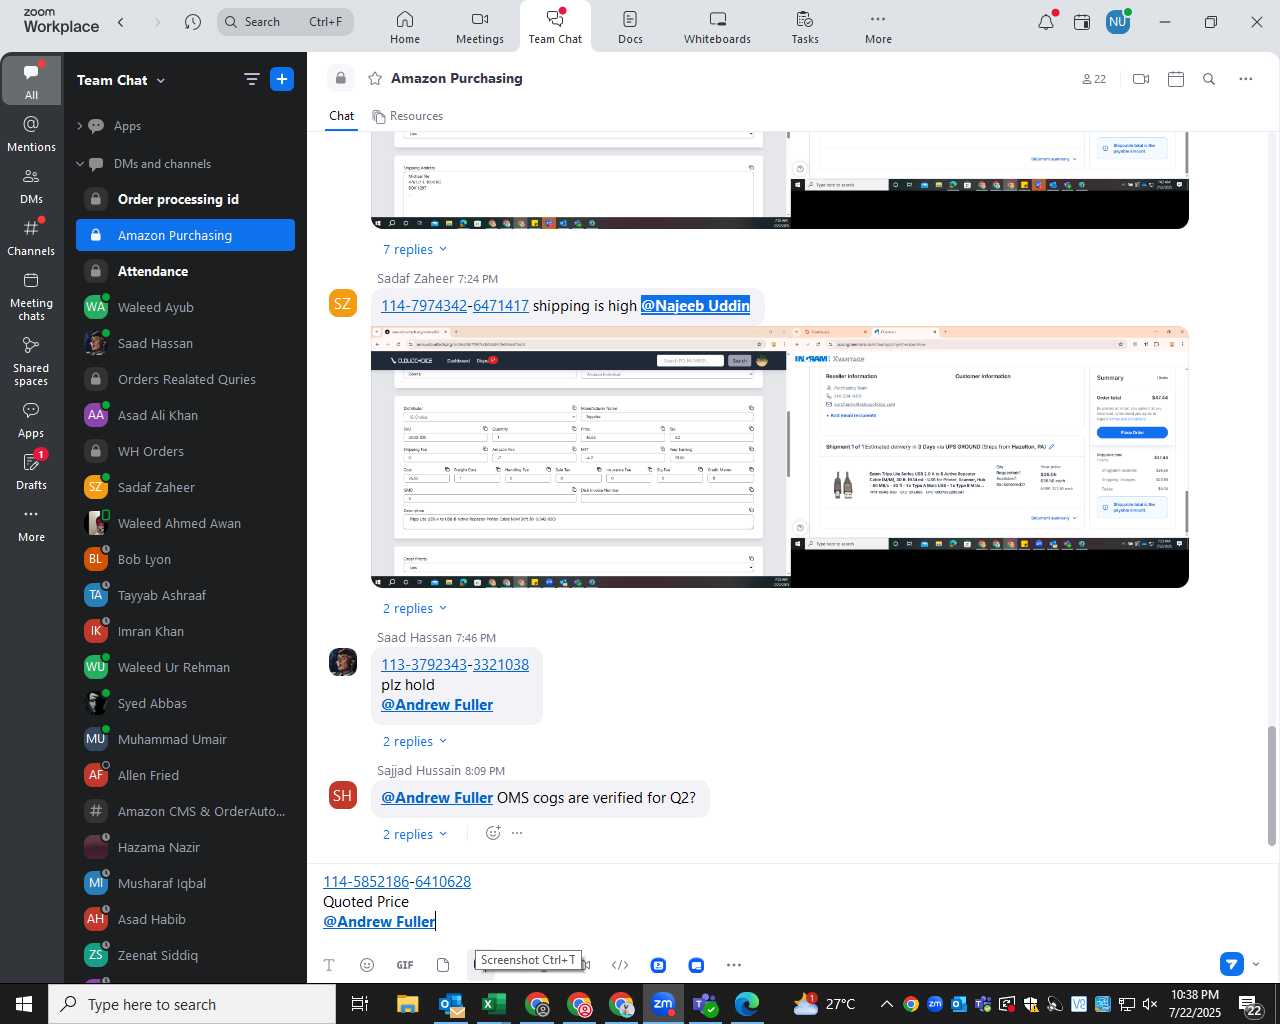Open Drafts in the sidebar
The image size is (1280, 1024).
click(31, 471)
